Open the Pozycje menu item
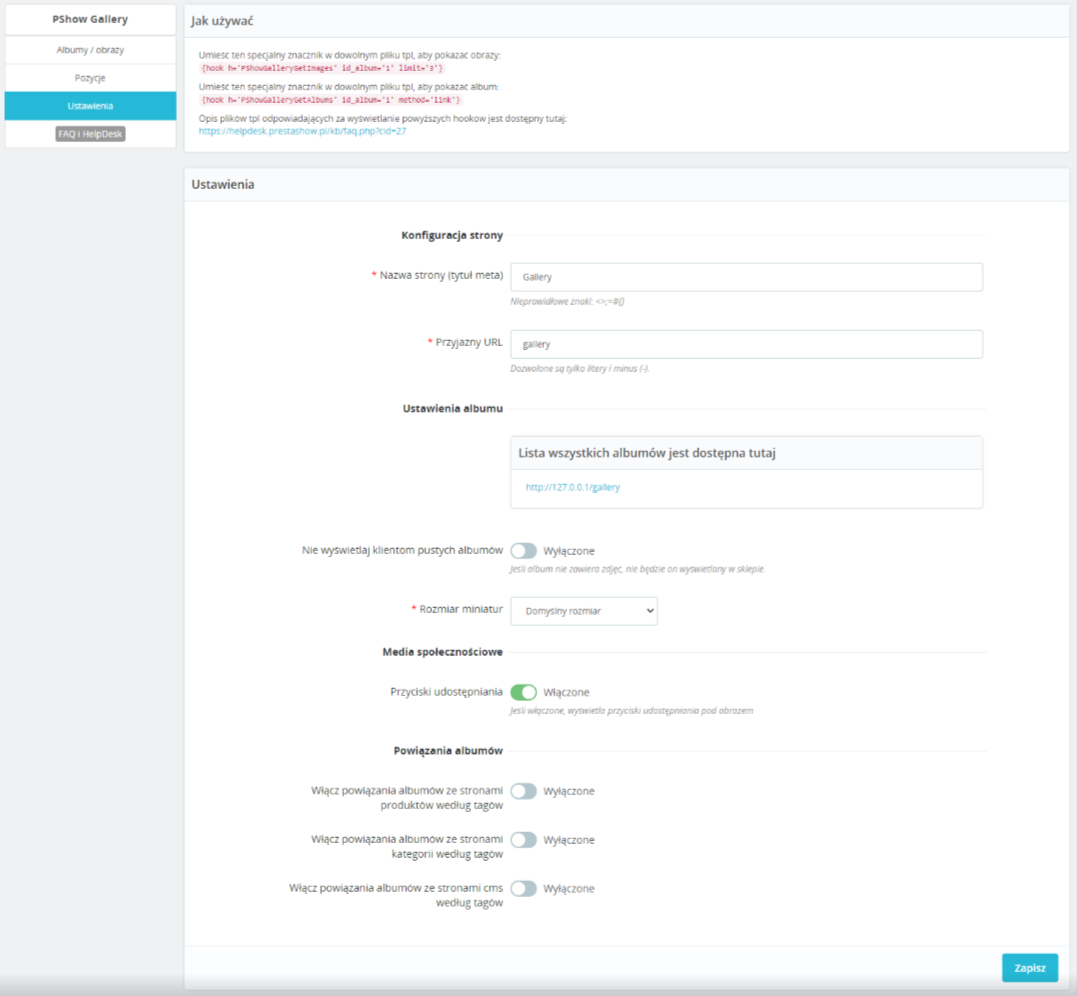 pos(90,78)
